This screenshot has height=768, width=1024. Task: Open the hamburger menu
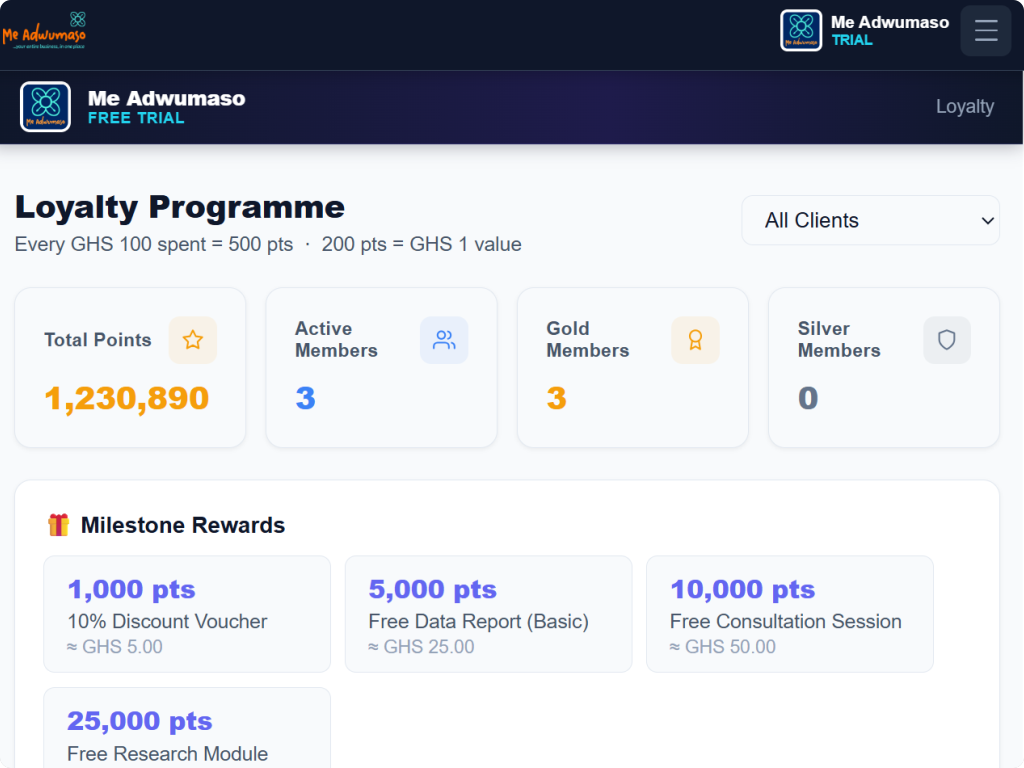pos(985,31)
